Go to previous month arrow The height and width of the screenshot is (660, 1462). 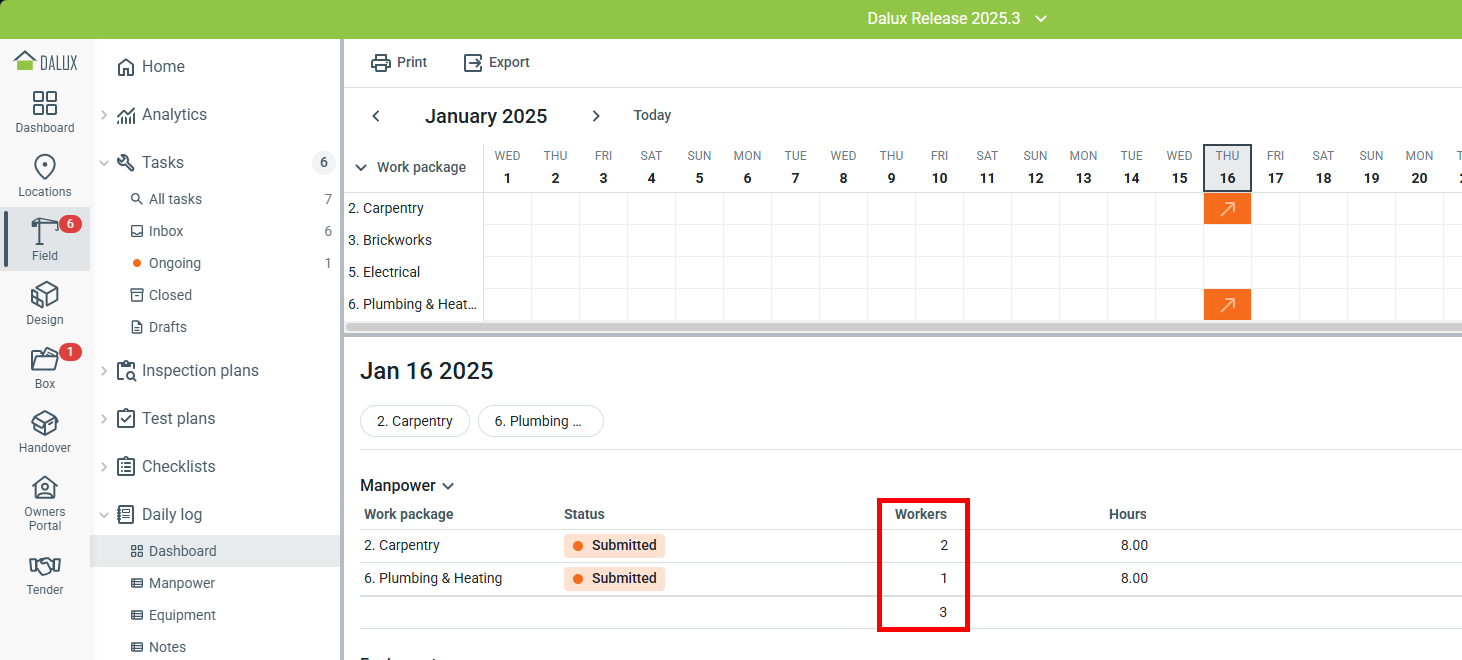(x=376, y=116)
